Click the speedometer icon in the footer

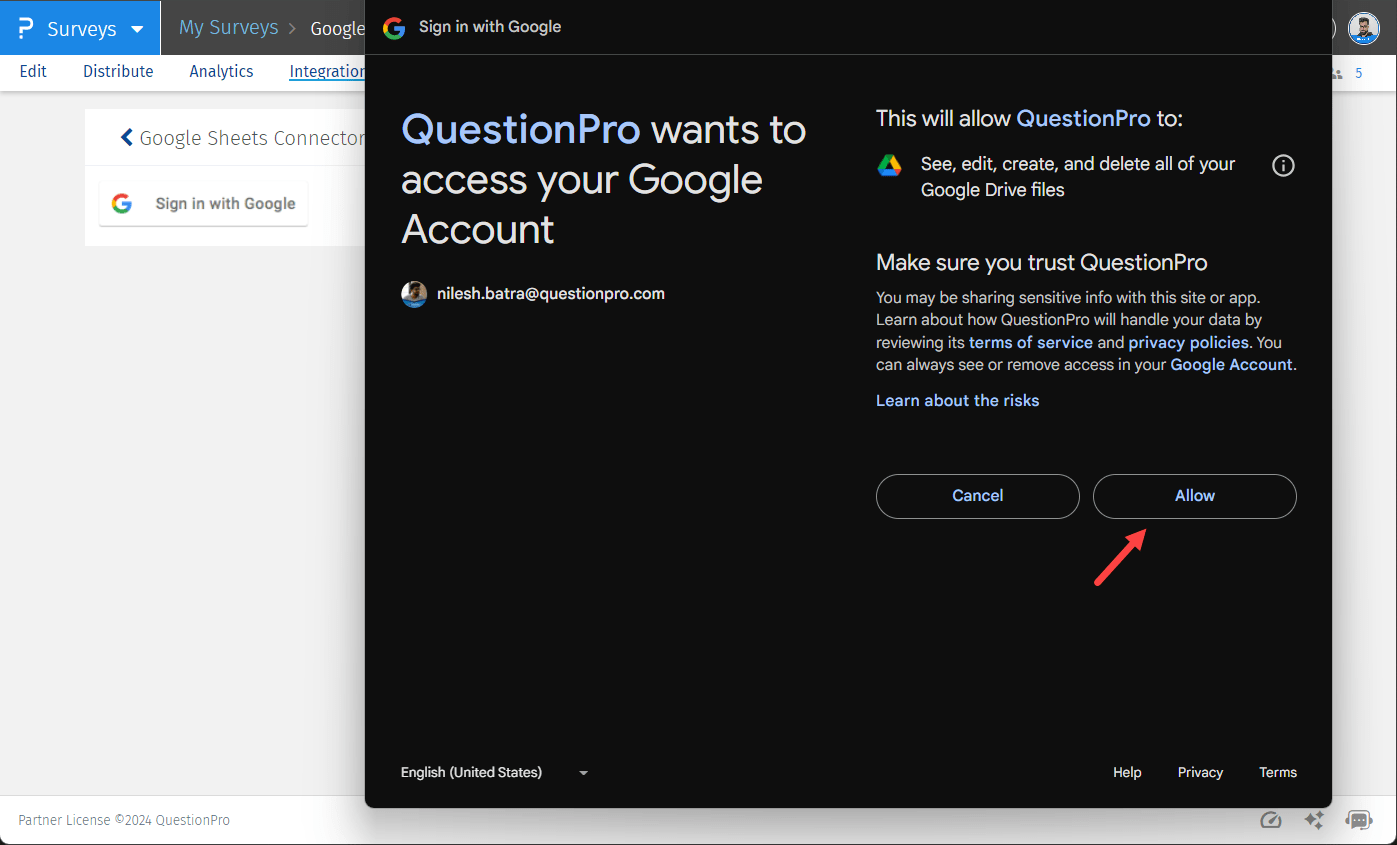[x=1270, y=820]
